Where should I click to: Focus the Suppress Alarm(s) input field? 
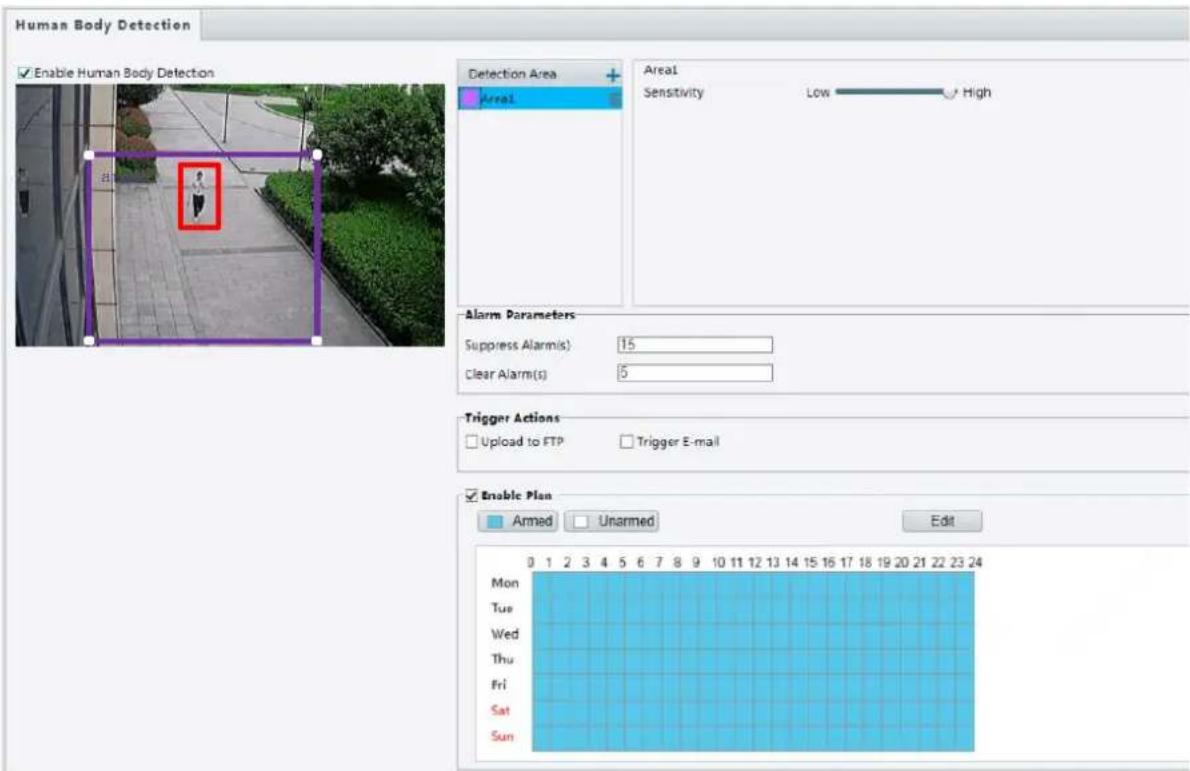coord(695,345)
